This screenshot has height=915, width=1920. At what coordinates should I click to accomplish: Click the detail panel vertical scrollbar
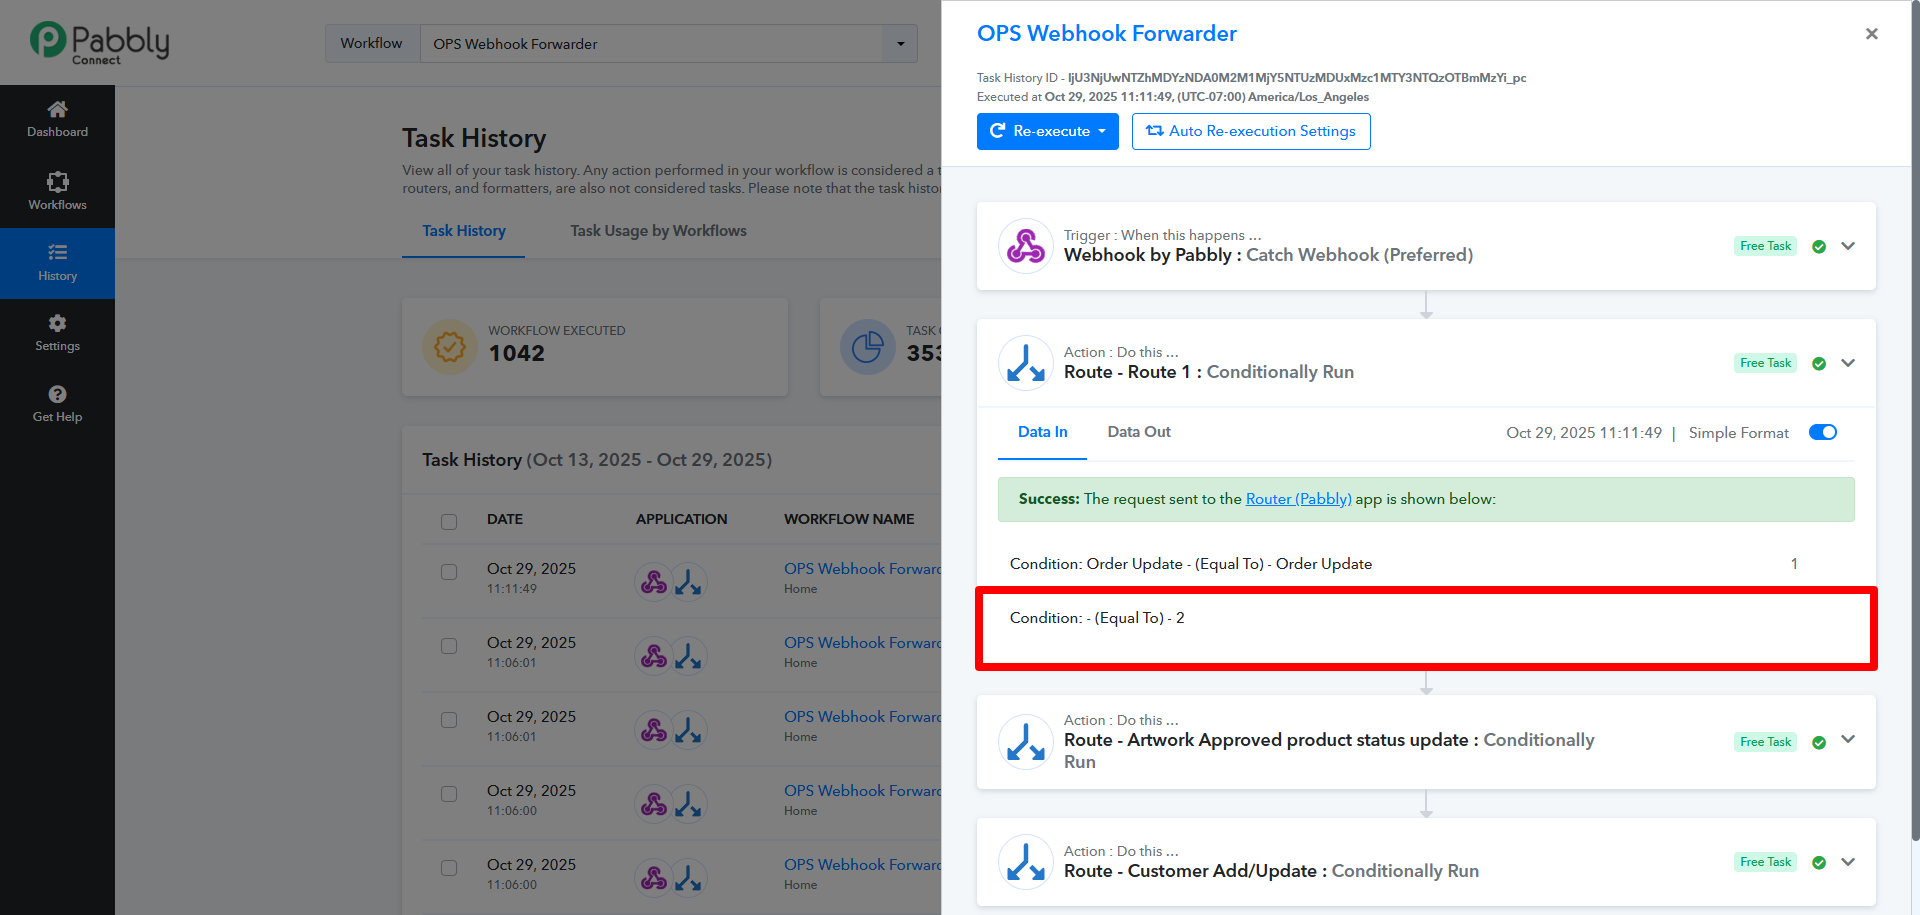tap(1914, 420)
